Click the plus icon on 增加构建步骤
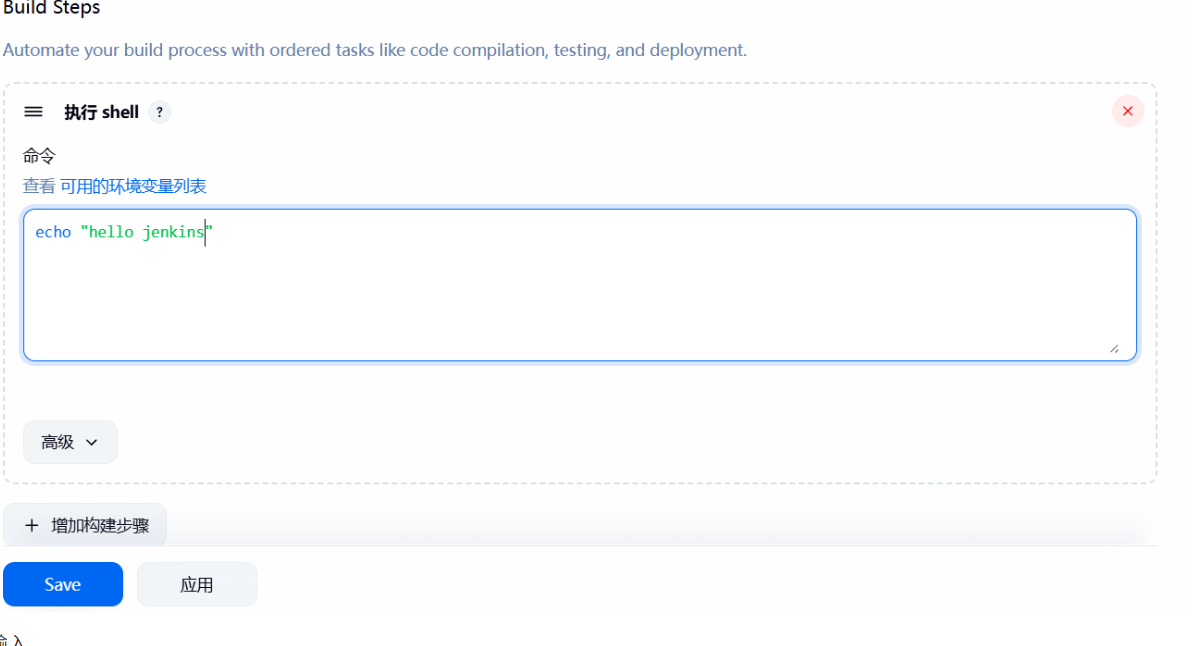The image size is (1203, 646). tap(31, 525)
